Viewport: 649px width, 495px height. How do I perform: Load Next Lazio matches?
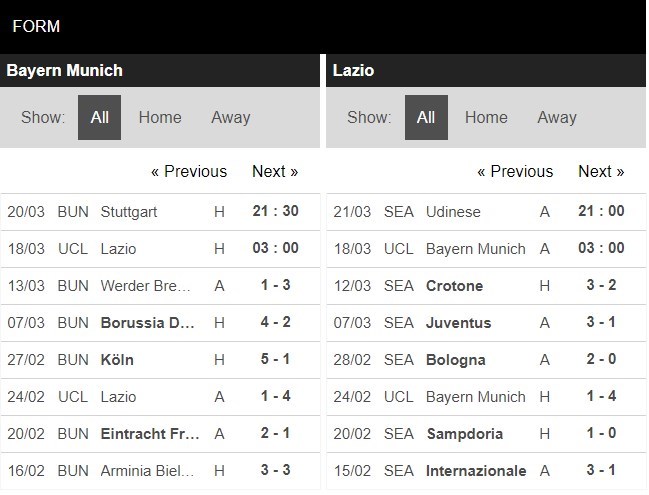(601, 171)
